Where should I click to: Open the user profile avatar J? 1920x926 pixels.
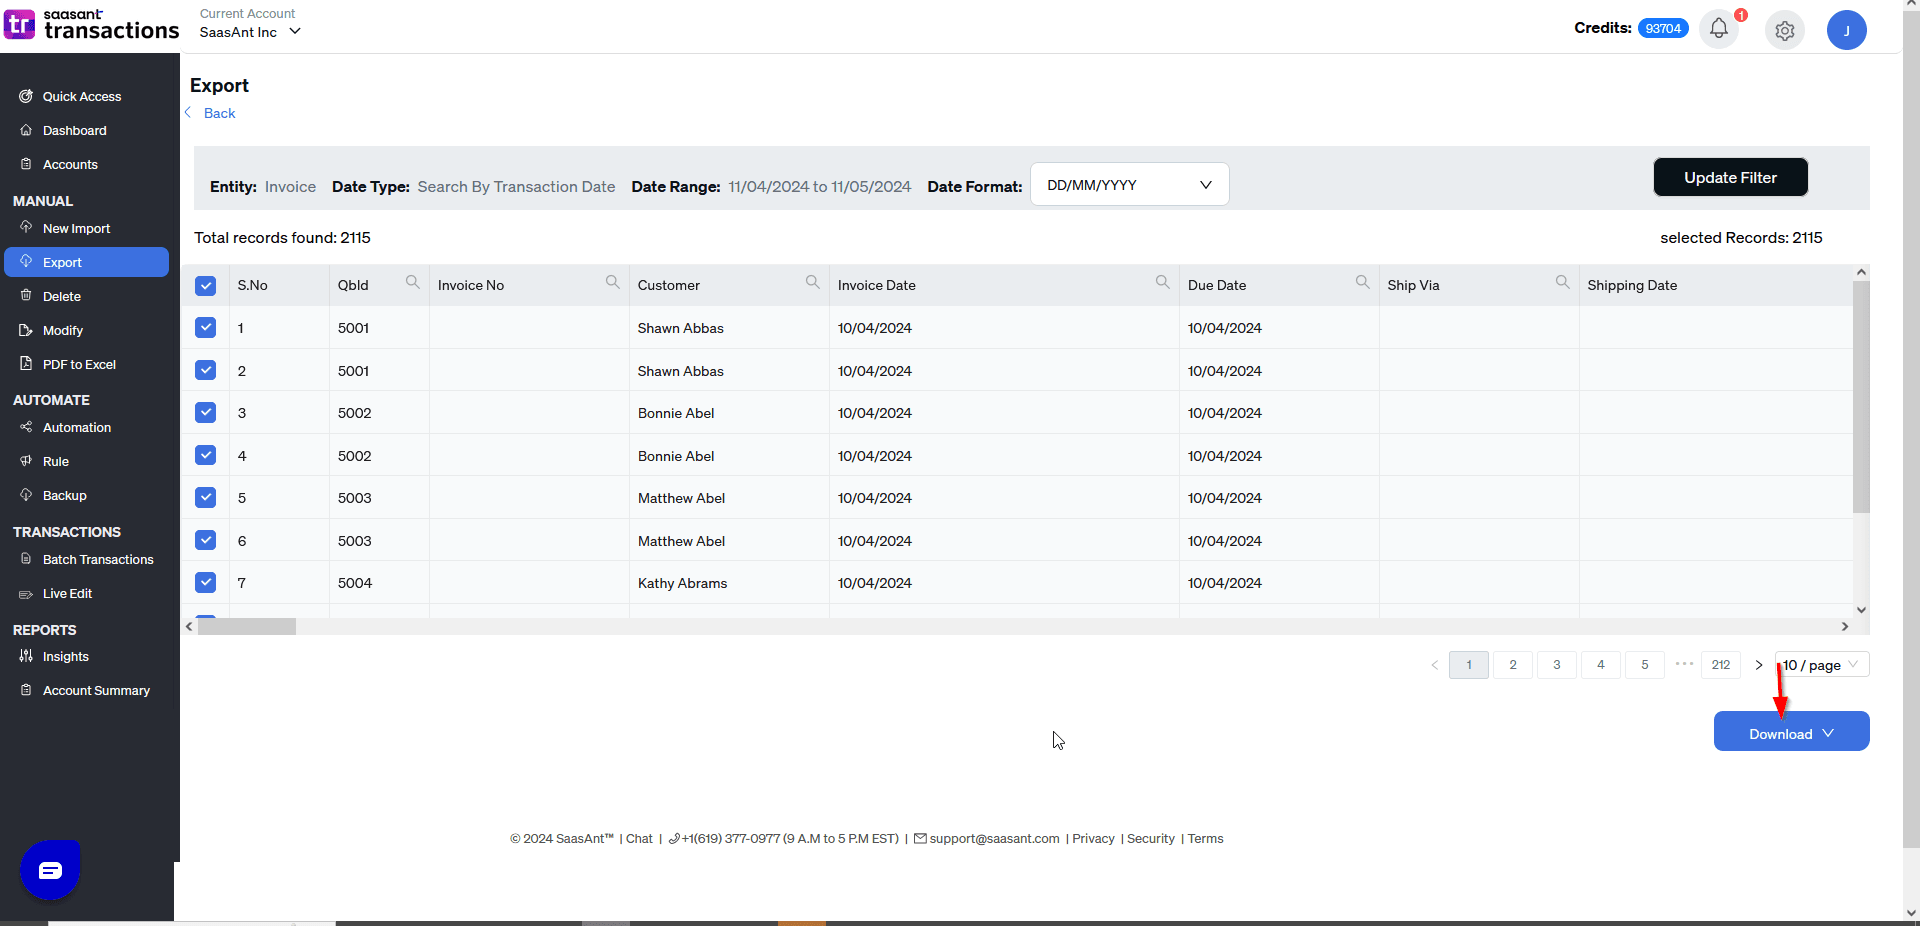(1847, 30)
